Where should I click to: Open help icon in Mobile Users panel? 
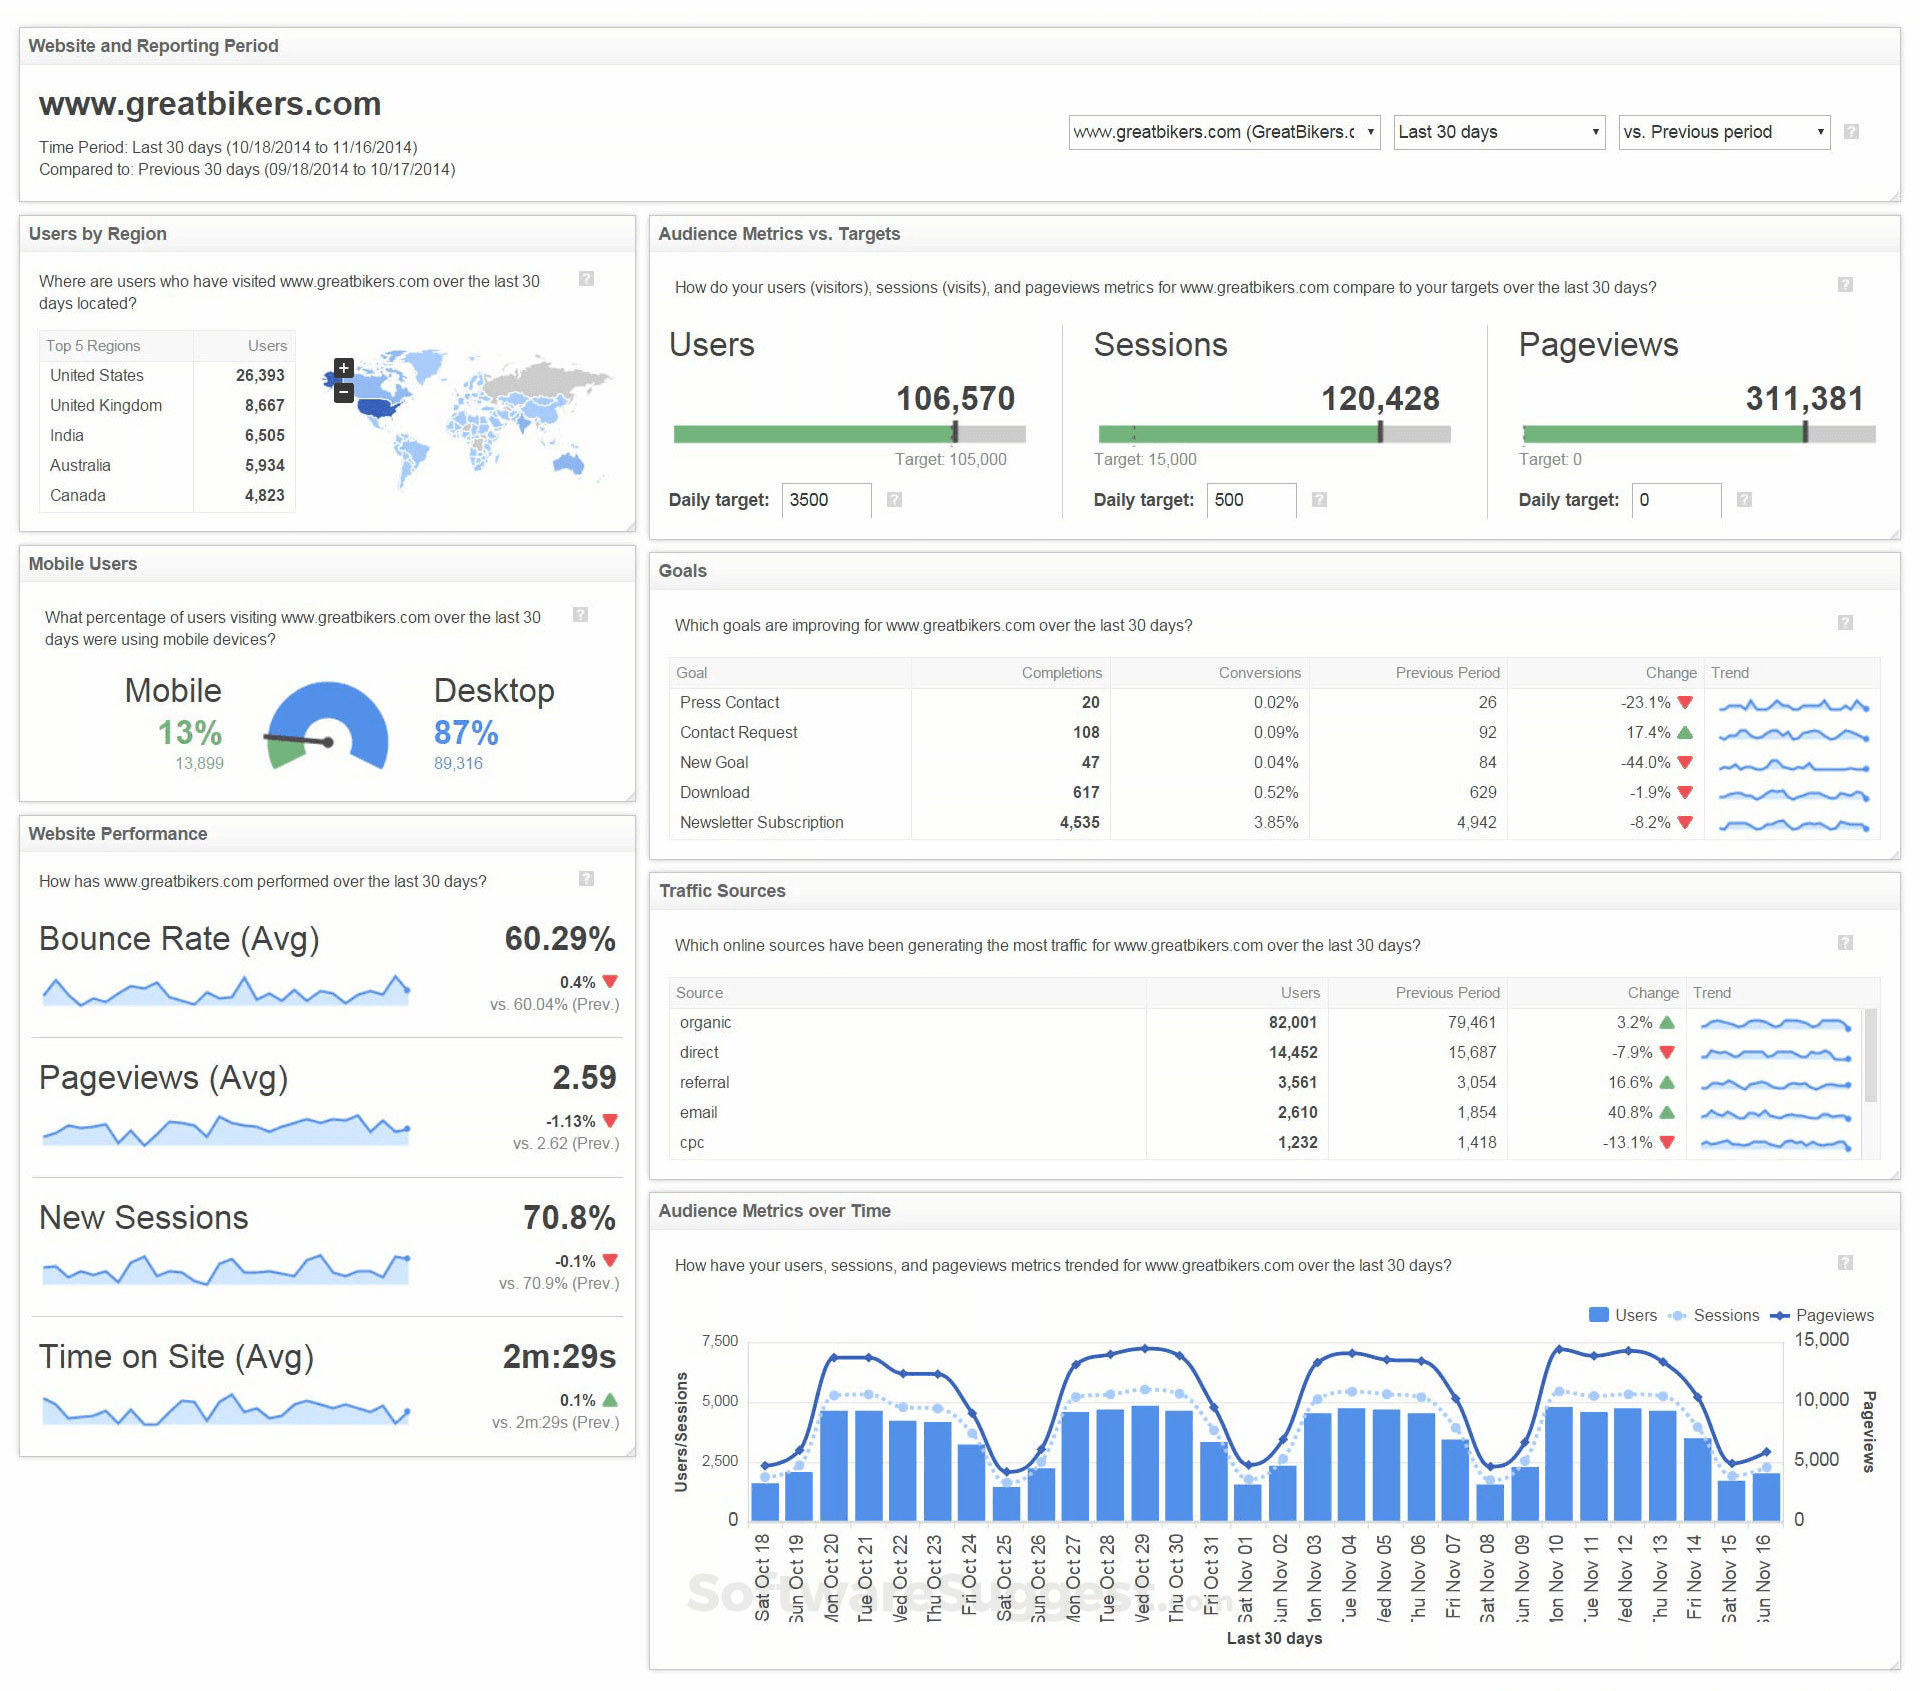pyautogui.click(x=580, y=615)
